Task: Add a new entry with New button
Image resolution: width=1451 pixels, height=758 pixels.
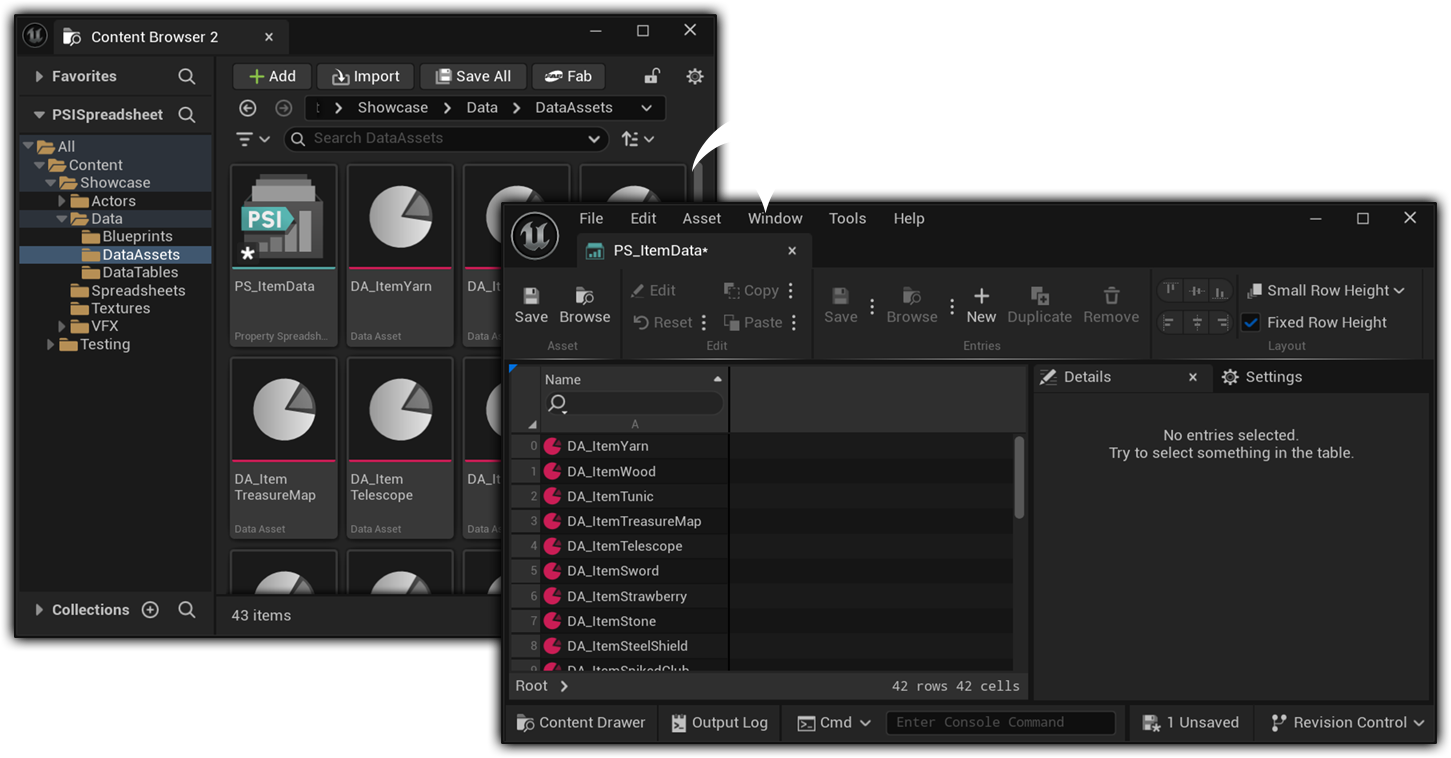Action: (x=981, y=304)
